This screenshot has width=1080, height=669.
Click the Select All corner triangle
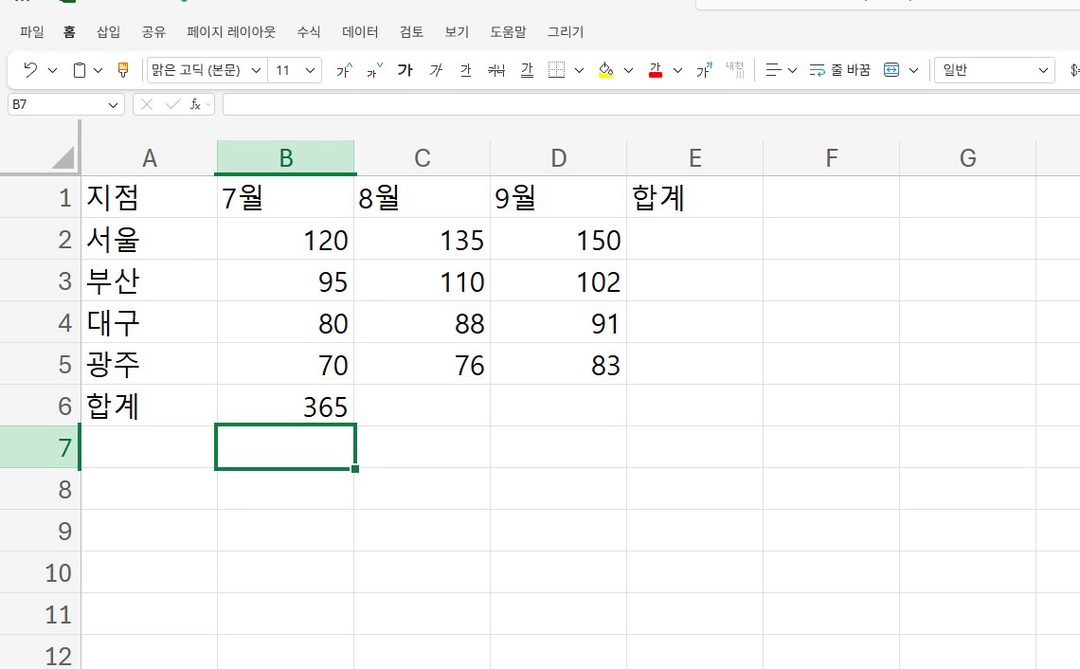[63, 158]
